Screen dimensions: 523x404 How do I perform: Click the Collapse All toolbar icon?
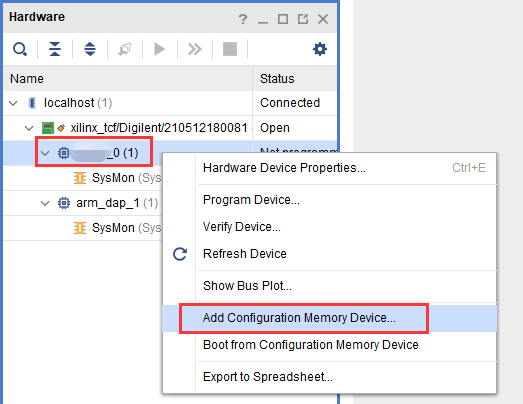pos(55,49)
